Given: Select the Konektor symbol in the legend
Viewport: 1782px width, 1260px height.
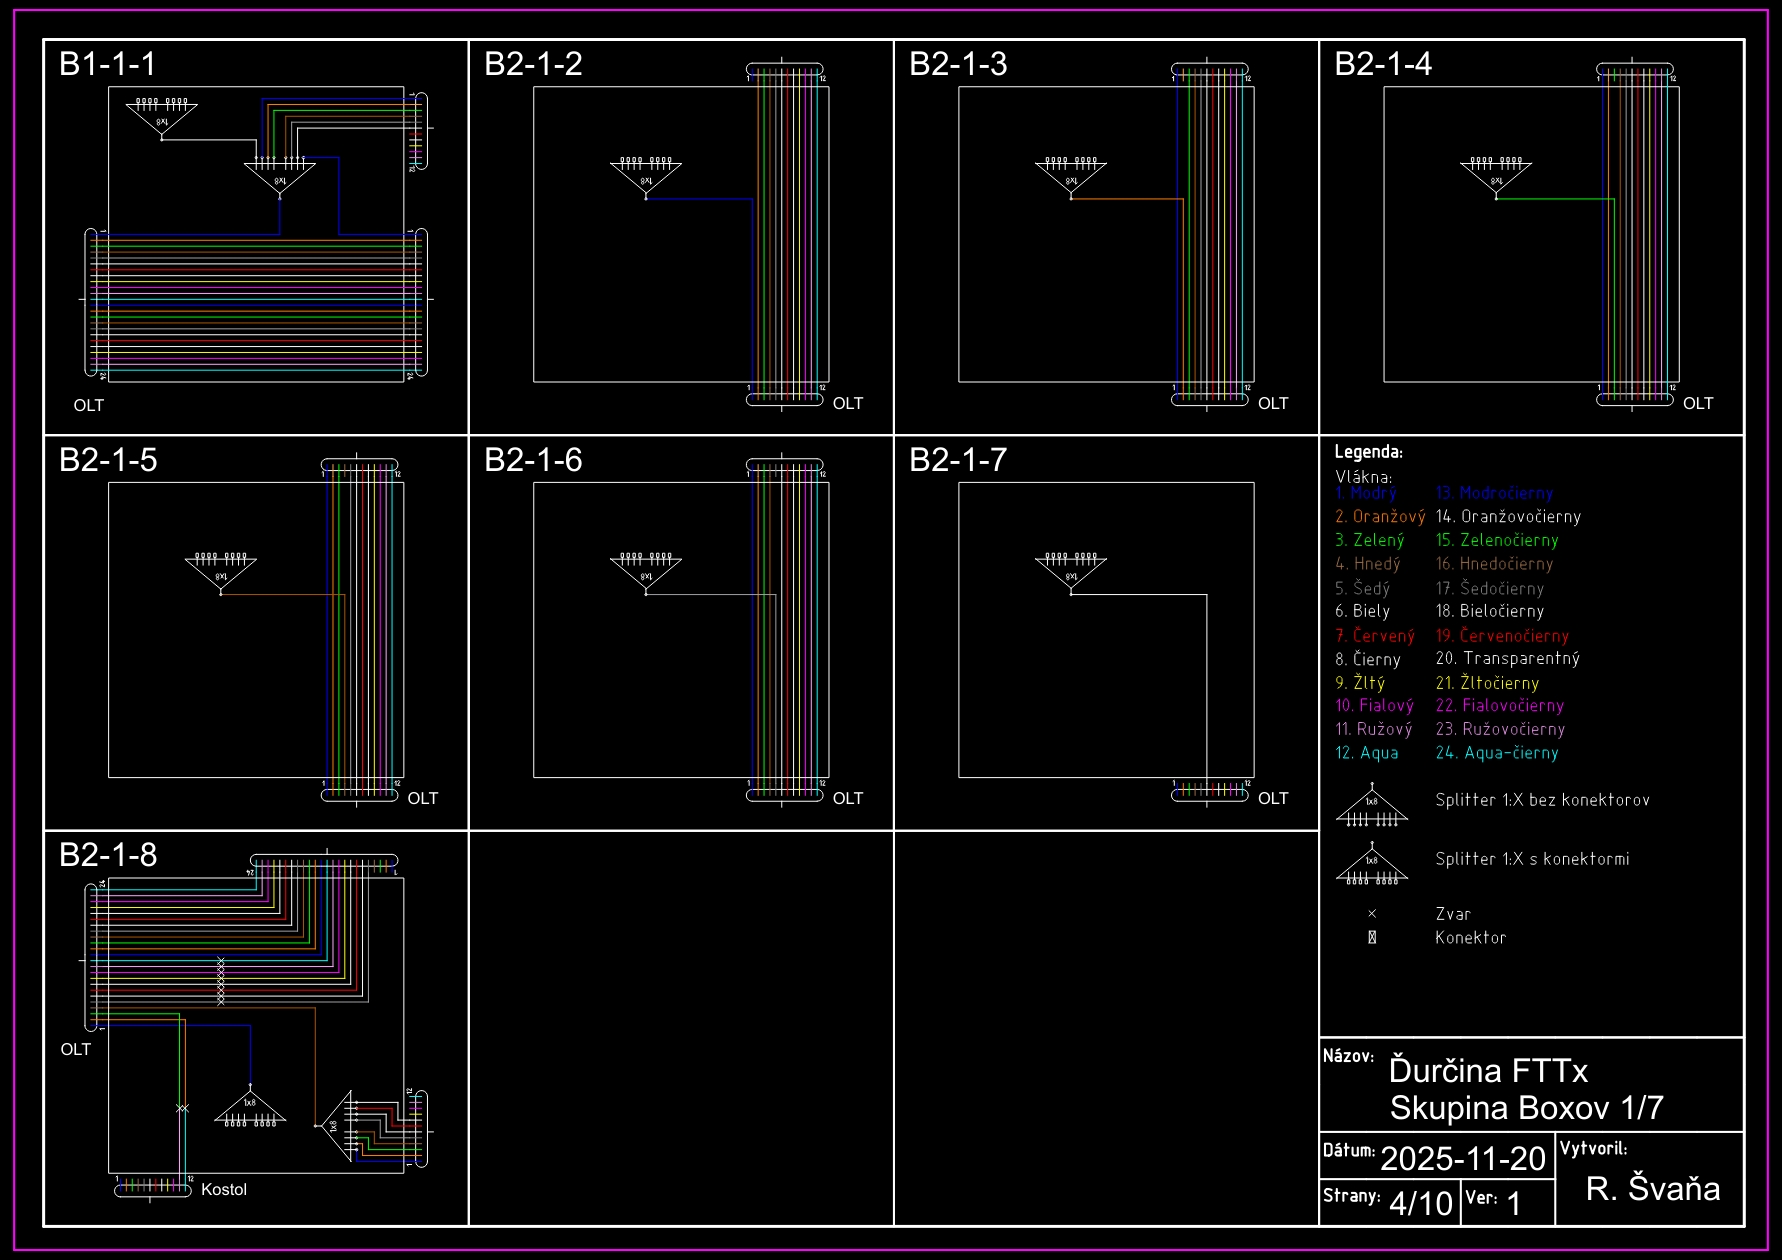Looking at the screenshot, I should click(1372, 938).
